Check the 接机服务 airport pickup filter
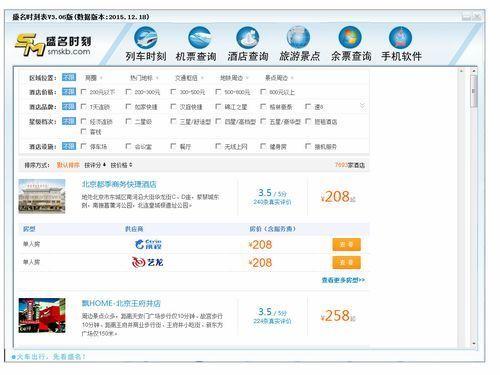Viewport: 500px width, 375px height. tap(308, 146)
